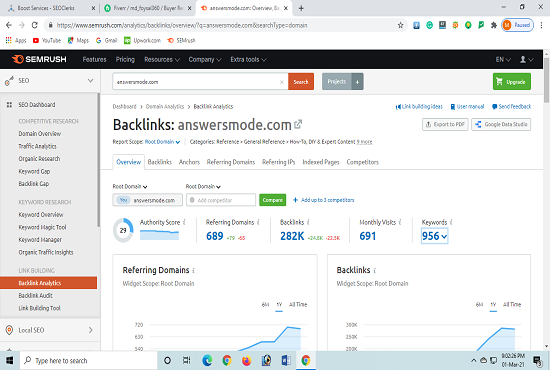Click the Referring Domains widget info icon

[193, 270]
